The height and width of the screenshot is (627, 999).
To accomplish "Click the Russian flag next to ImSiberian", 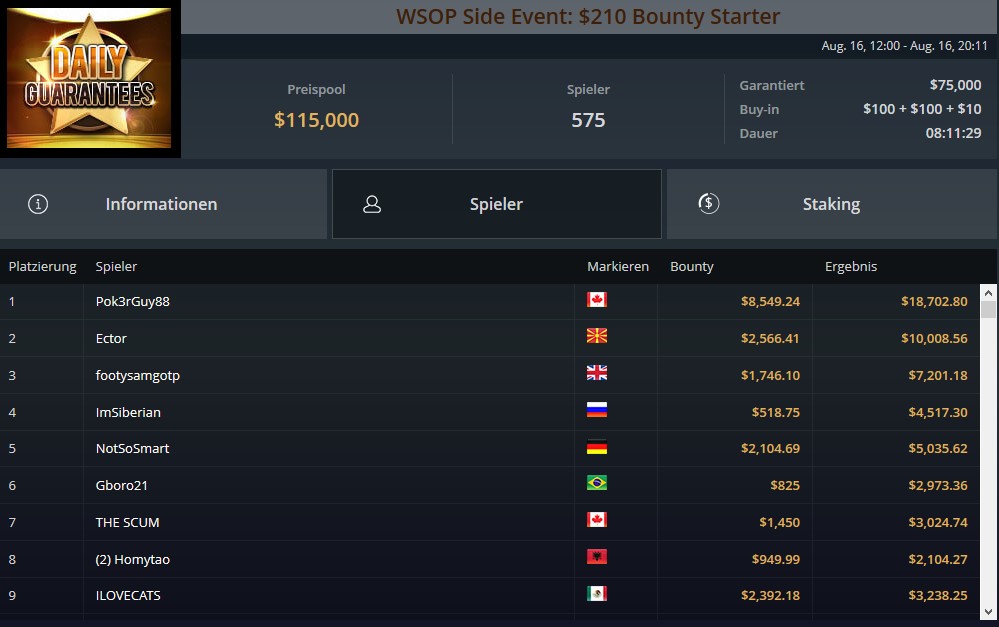I will 597,410.
